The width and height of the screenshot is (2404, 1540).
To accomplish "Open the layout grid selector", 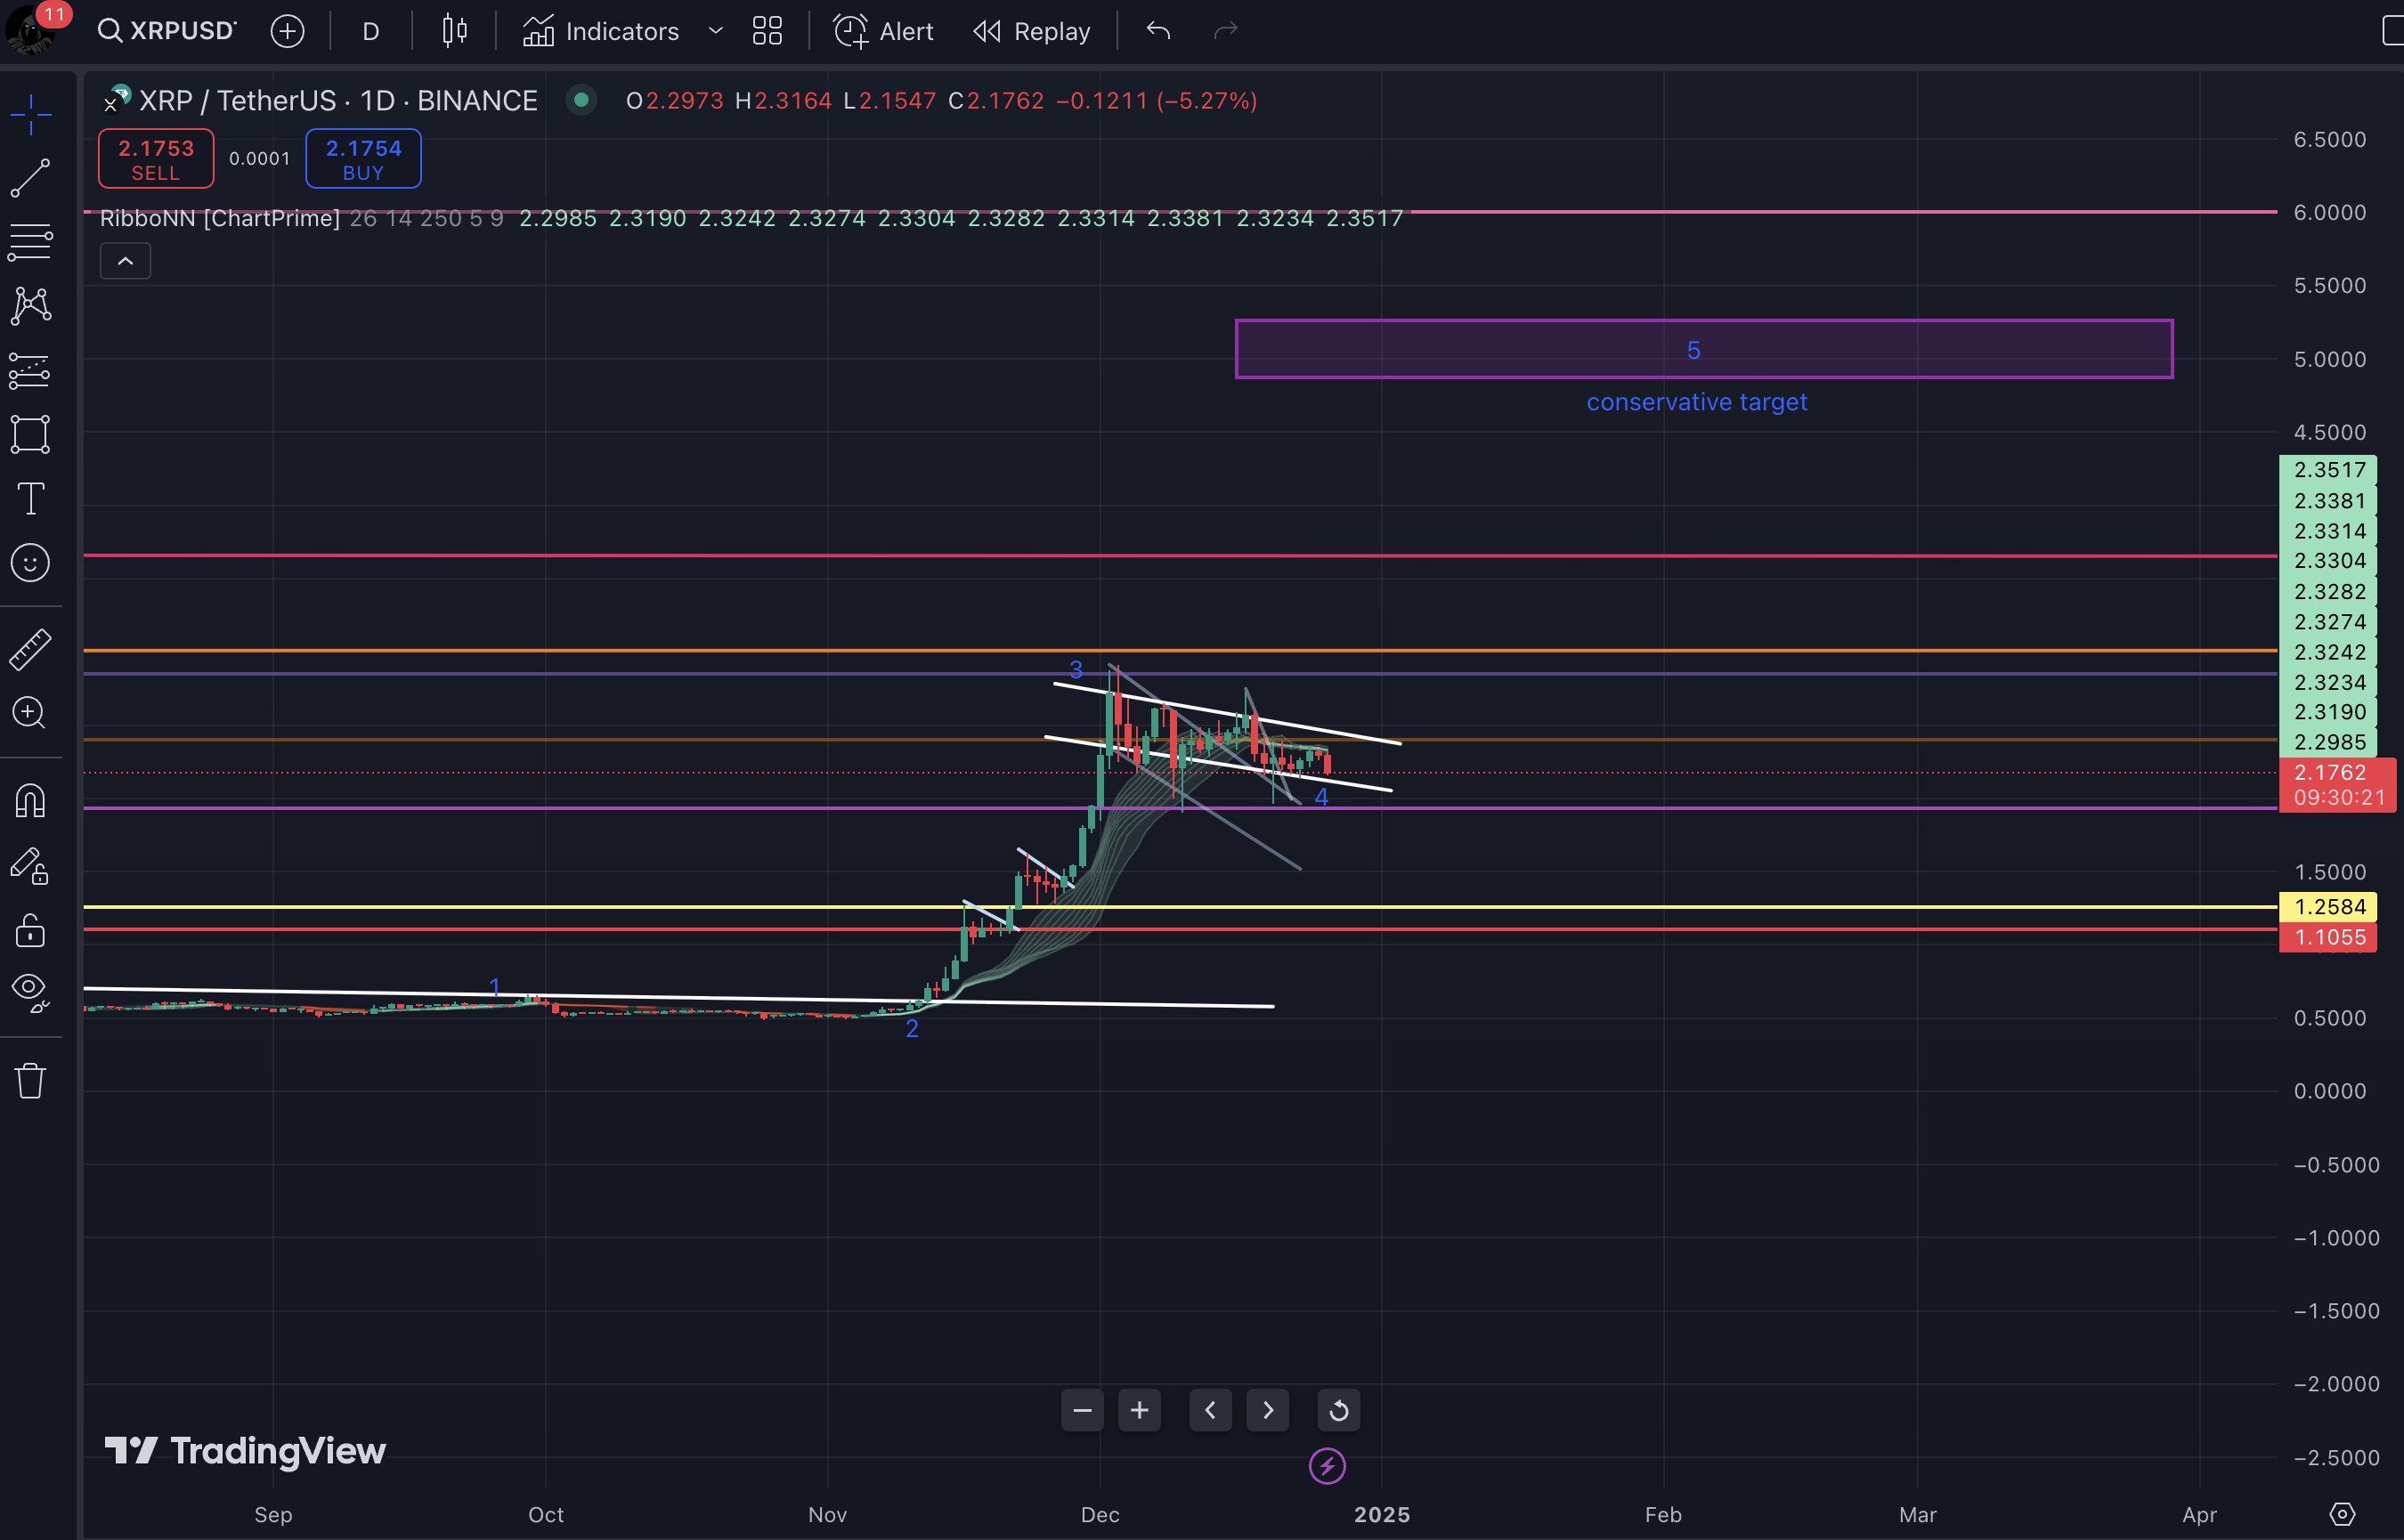I will (767, 31).
